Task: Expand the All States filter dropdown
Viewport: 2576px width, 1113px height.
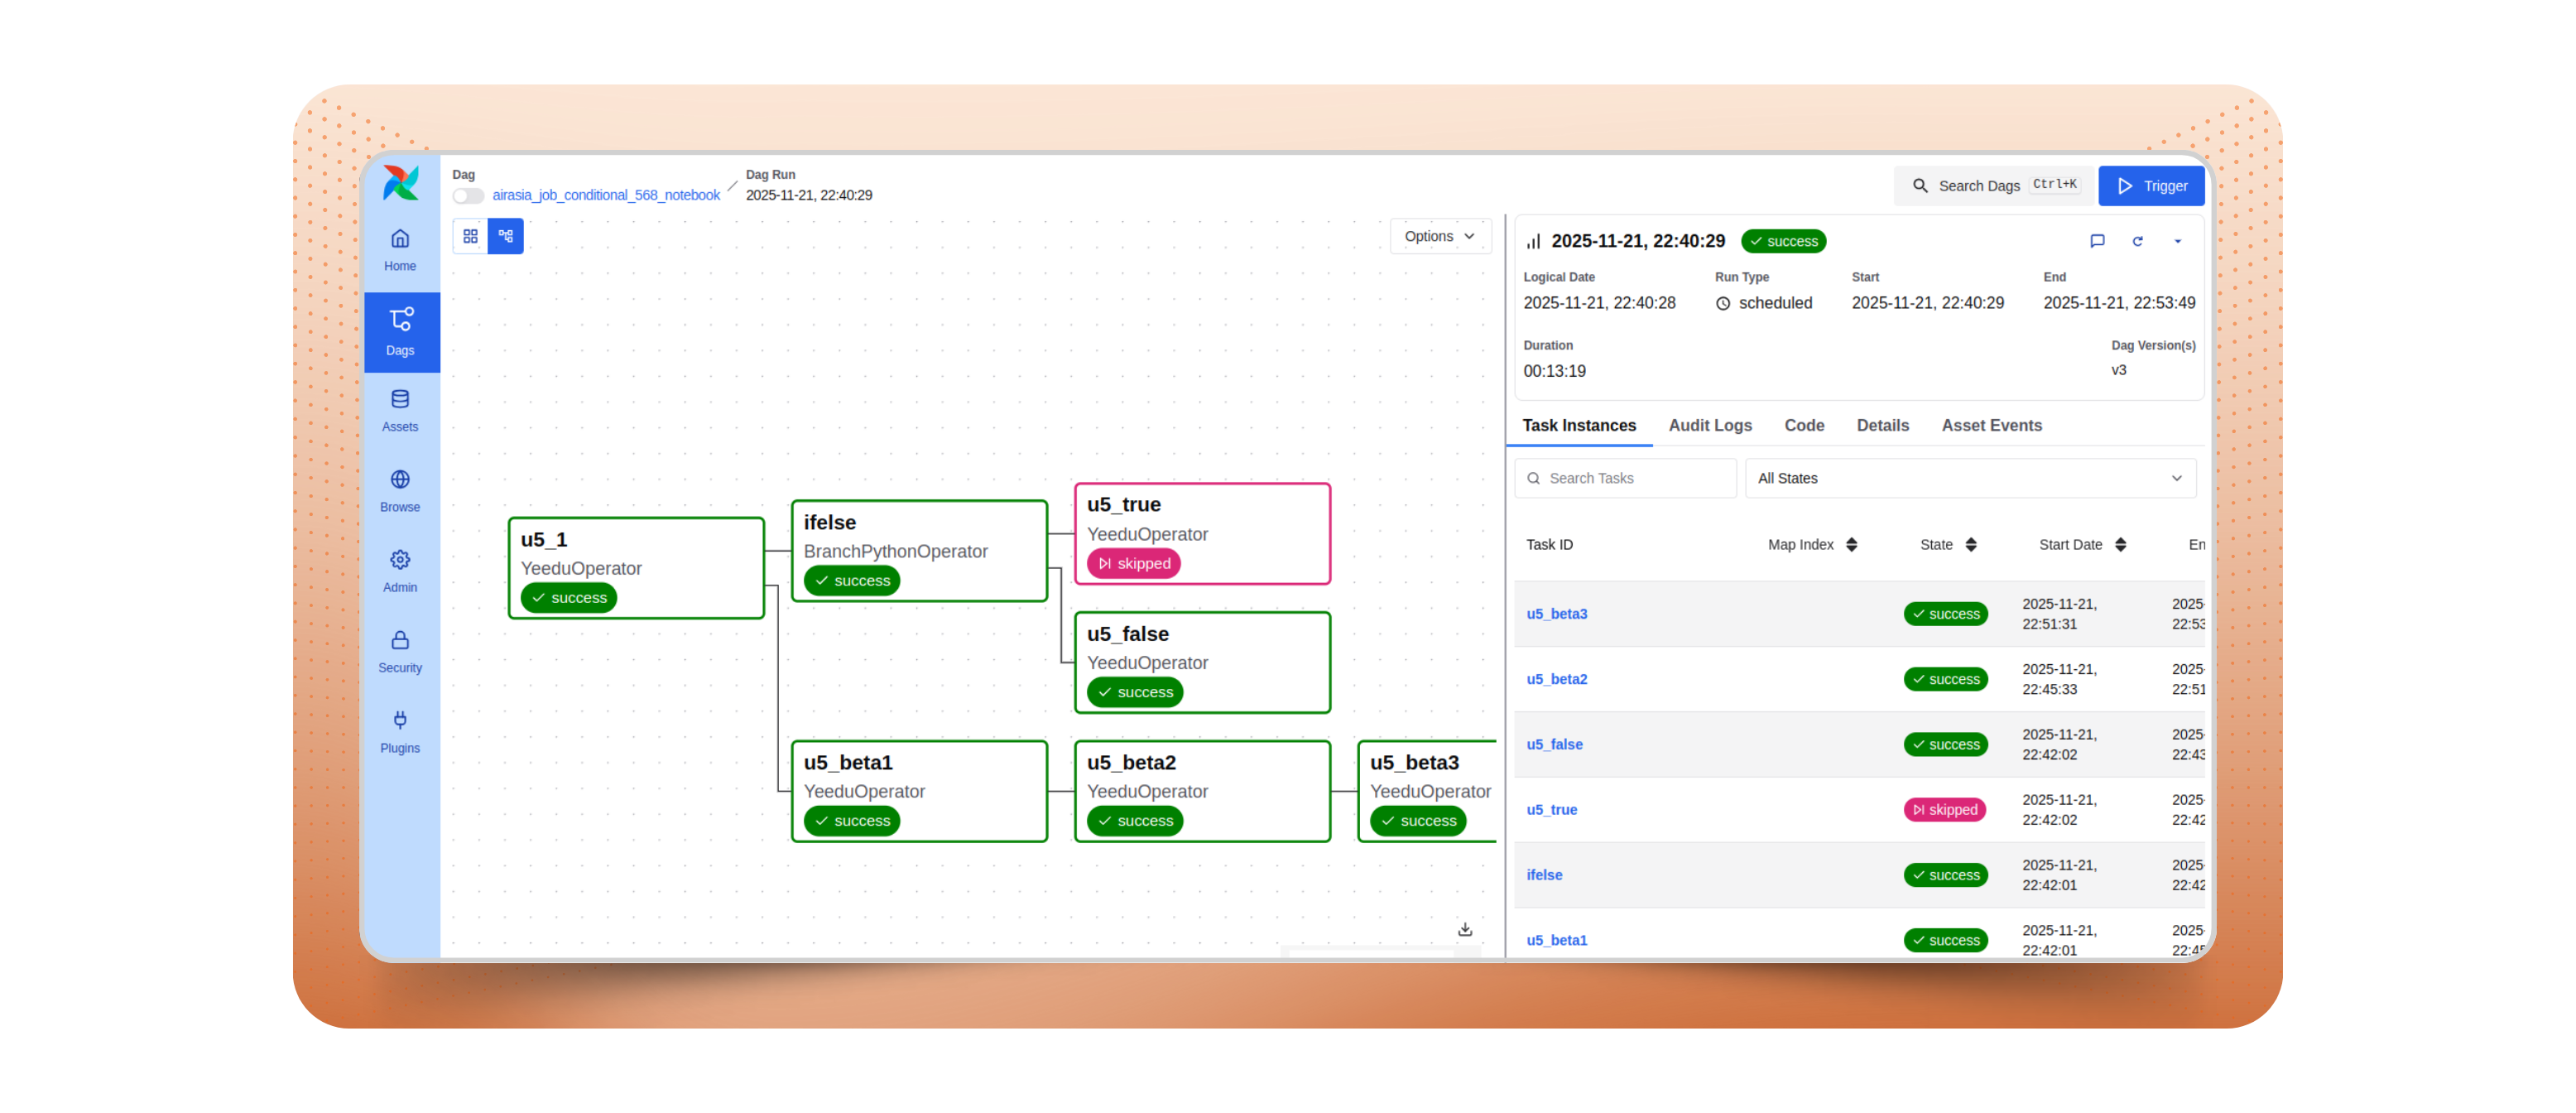Action: tap(1971, 478)
